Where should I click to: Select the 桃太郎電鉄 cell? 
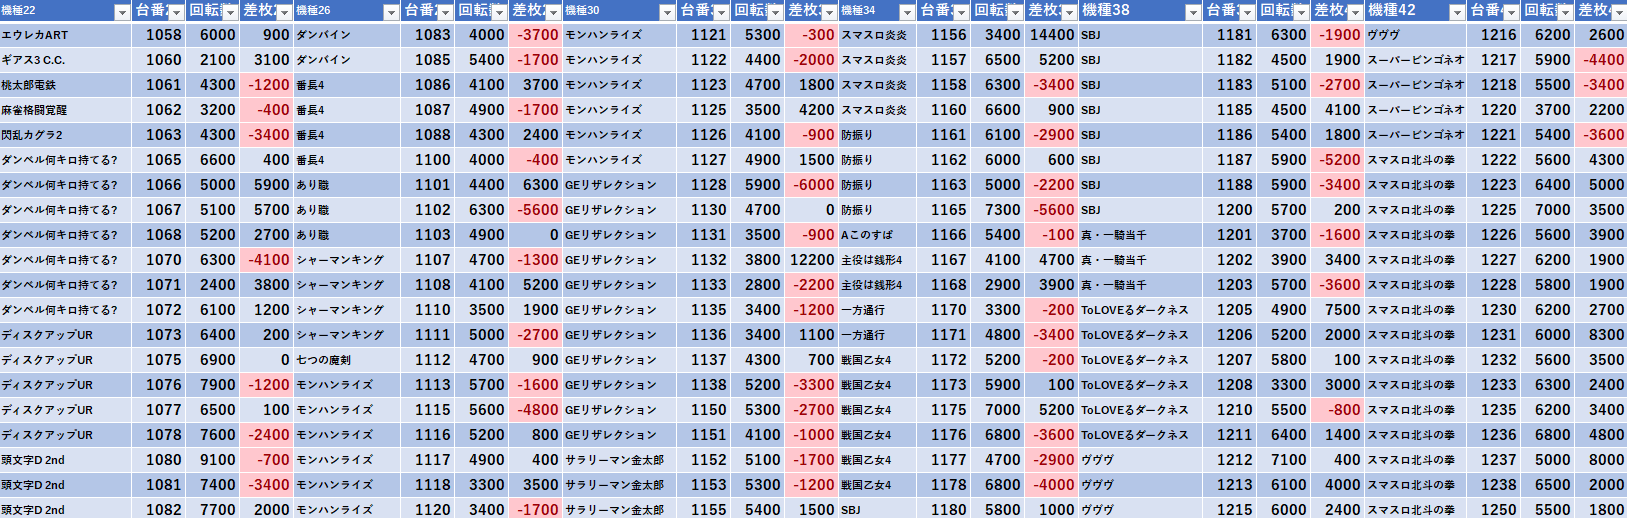(x=66, y=85)
